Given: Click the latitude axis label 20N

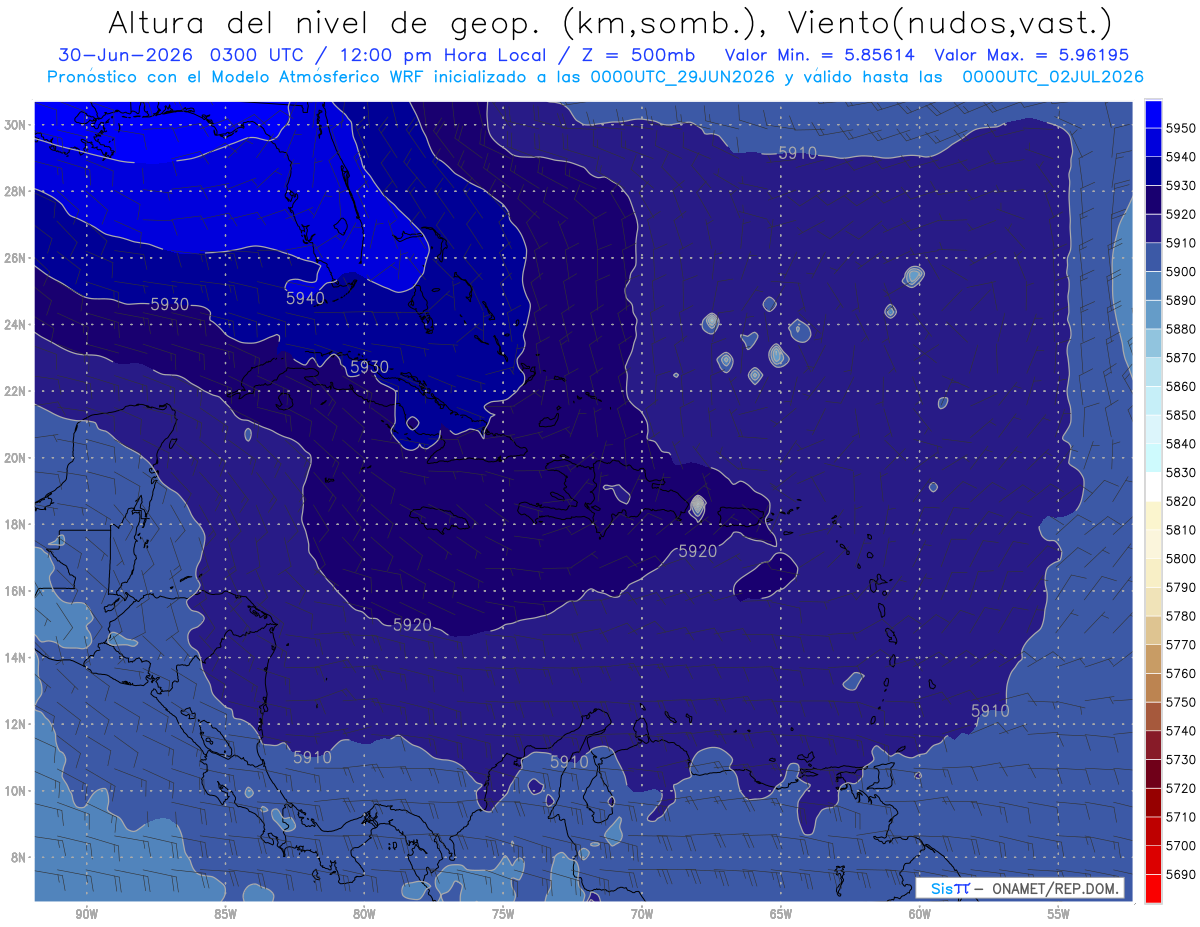Looking at the screenshot, I should pos(17,458).
